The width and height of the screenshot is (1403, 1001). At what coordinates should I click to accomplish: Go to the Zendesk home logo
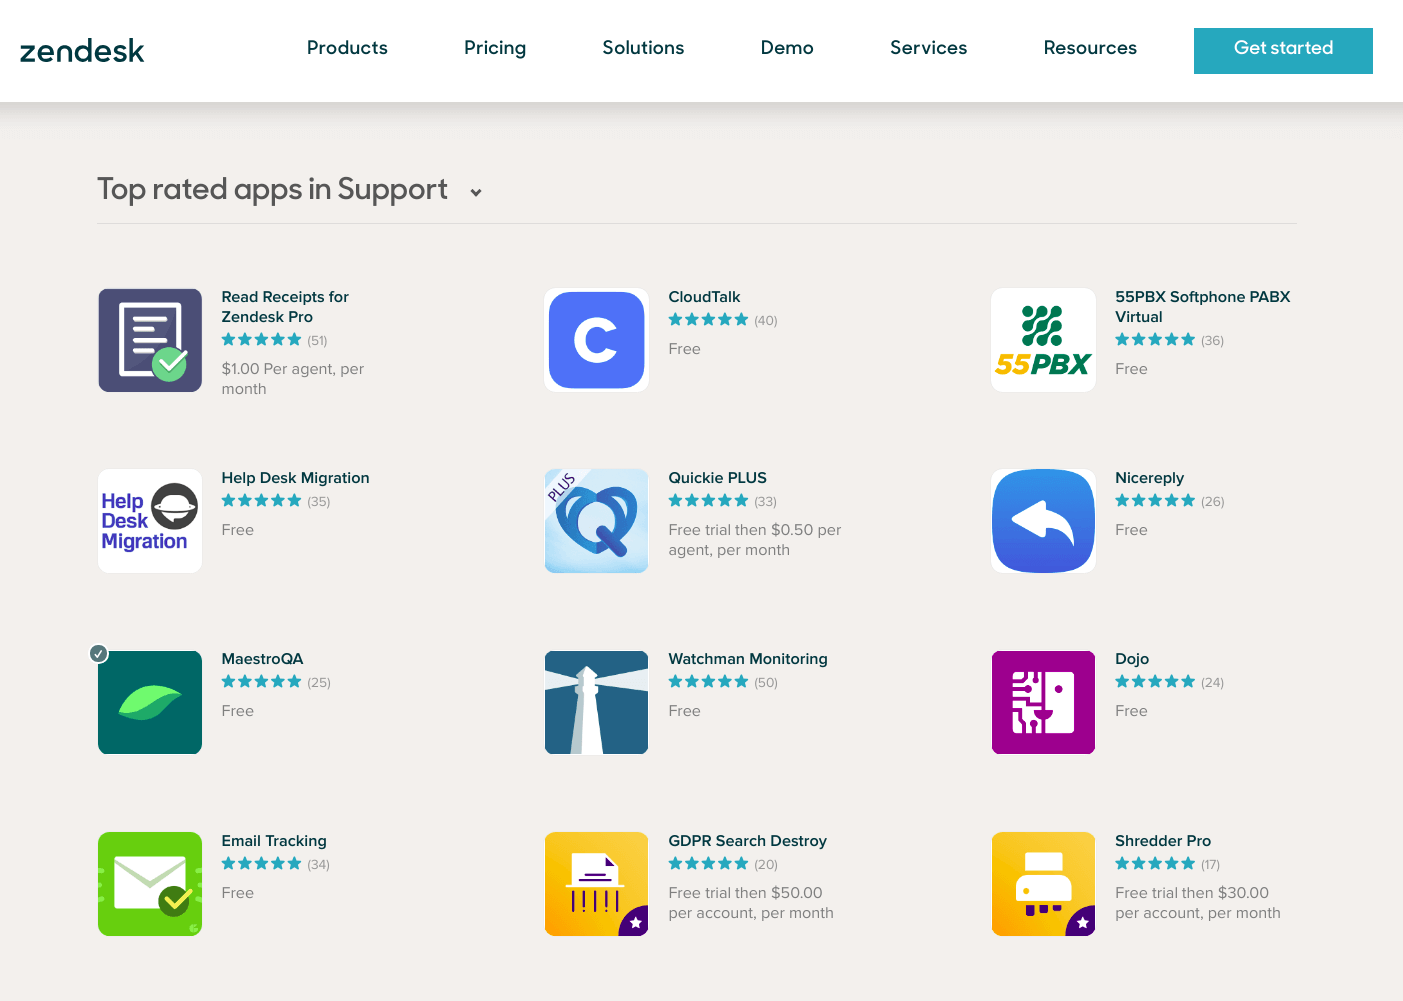coord(82,51)
